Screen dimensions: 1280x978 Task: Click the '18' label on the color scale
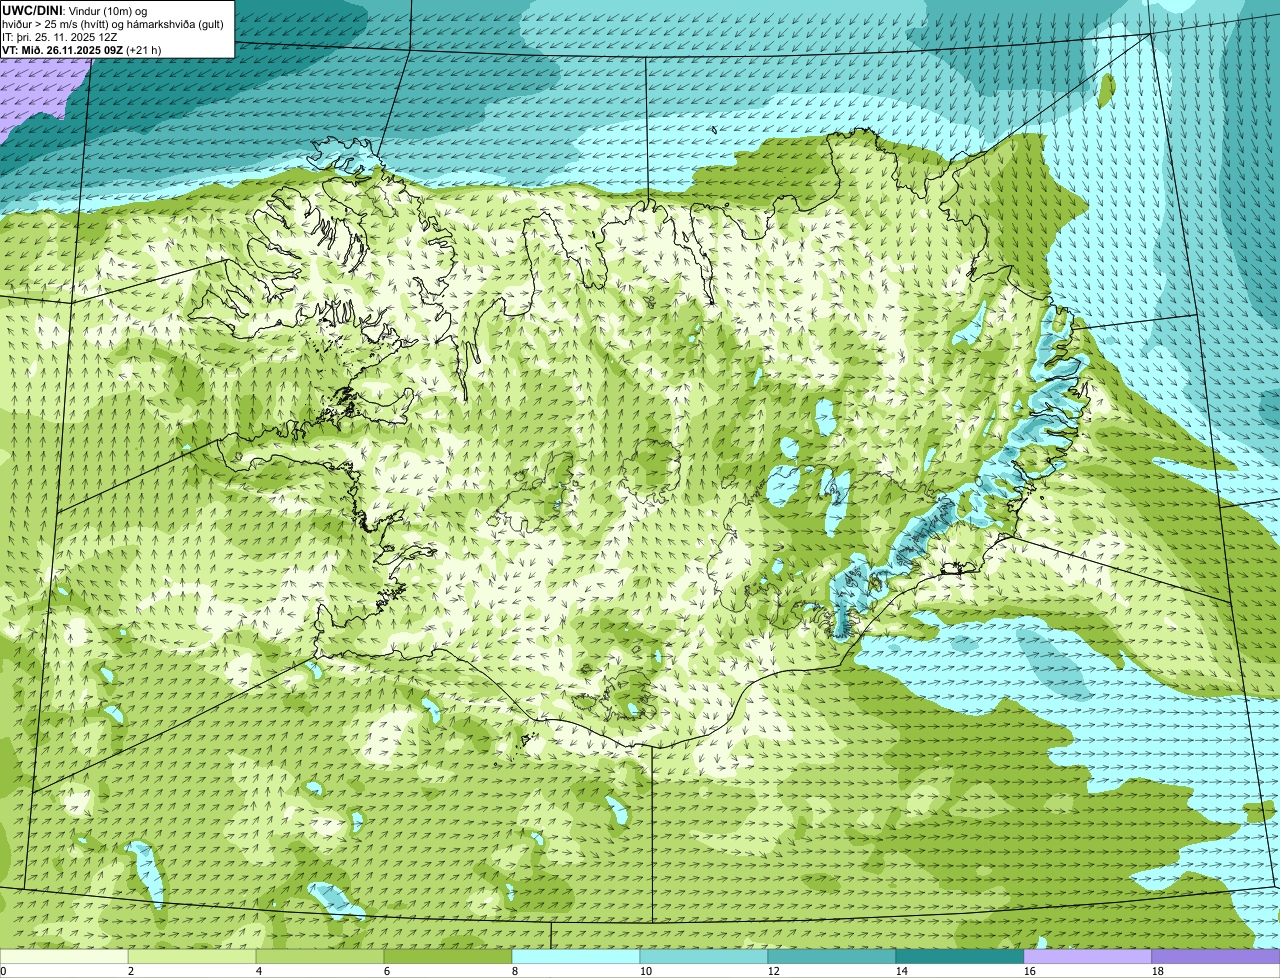(x=1158, y=971)
